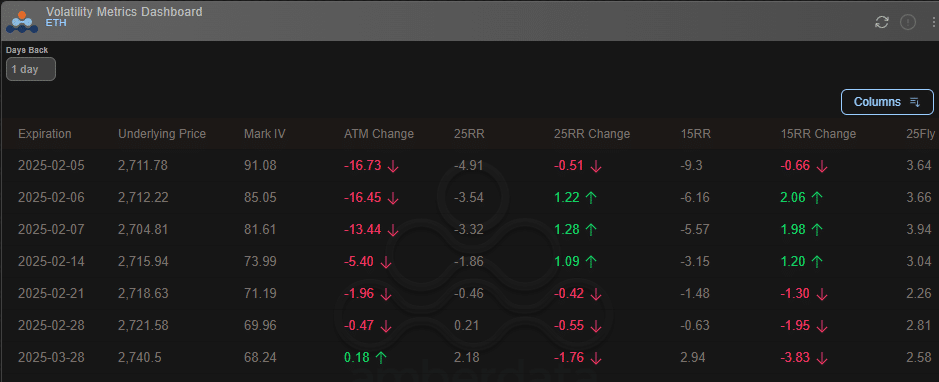Click 15RR Change value -1.95
939x382 pixels.
(x=796, y=326)
